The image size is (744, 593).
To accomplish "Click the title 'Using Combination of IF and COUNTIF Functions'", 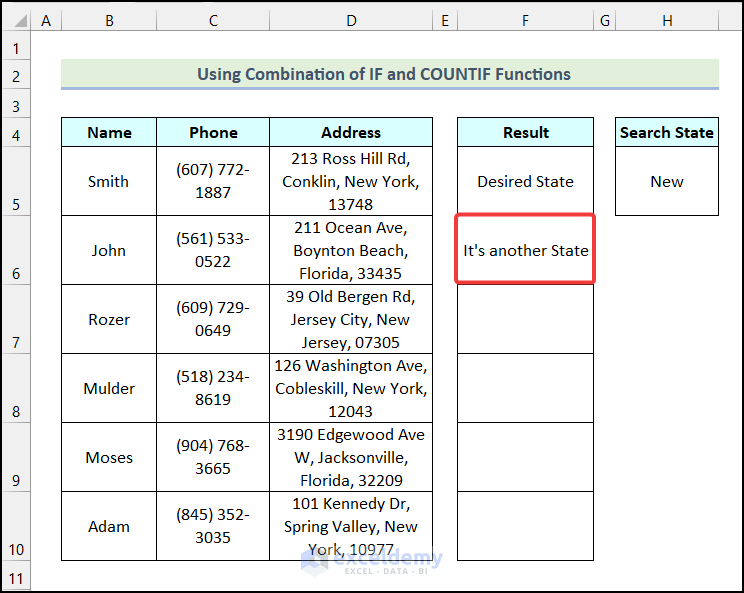I will pyautogui.click(x=384, y=74).
